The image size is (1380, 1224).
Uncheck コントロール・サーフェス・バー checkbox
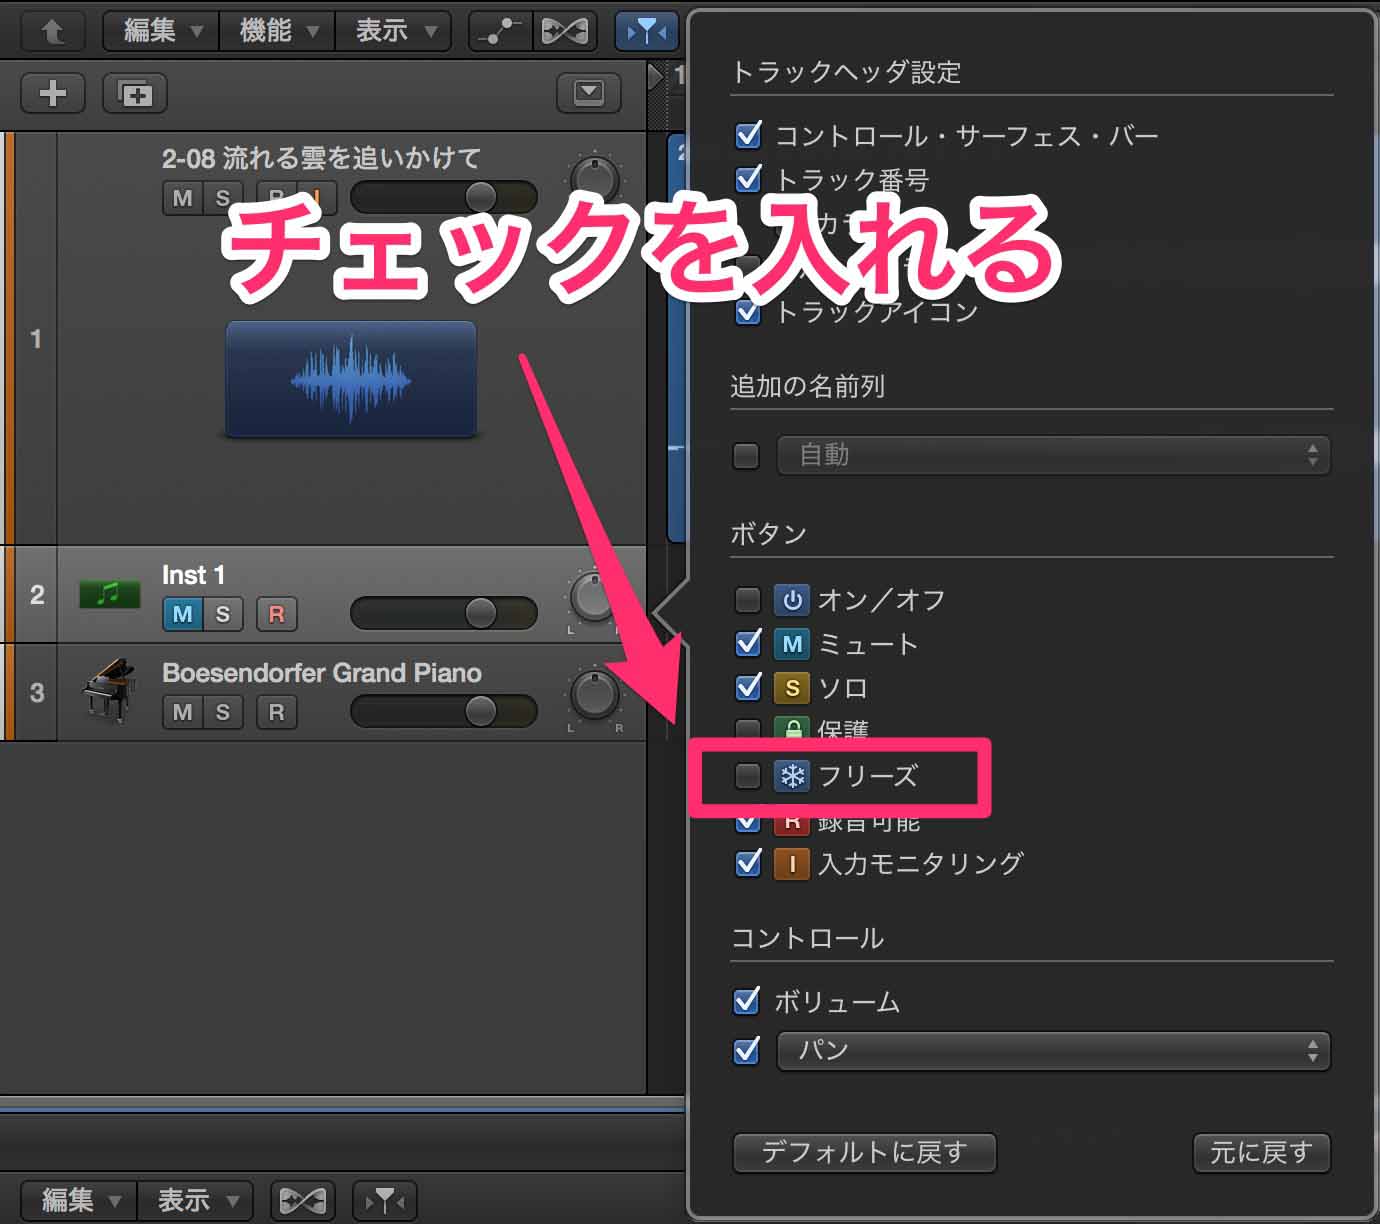tap(748, 135)
